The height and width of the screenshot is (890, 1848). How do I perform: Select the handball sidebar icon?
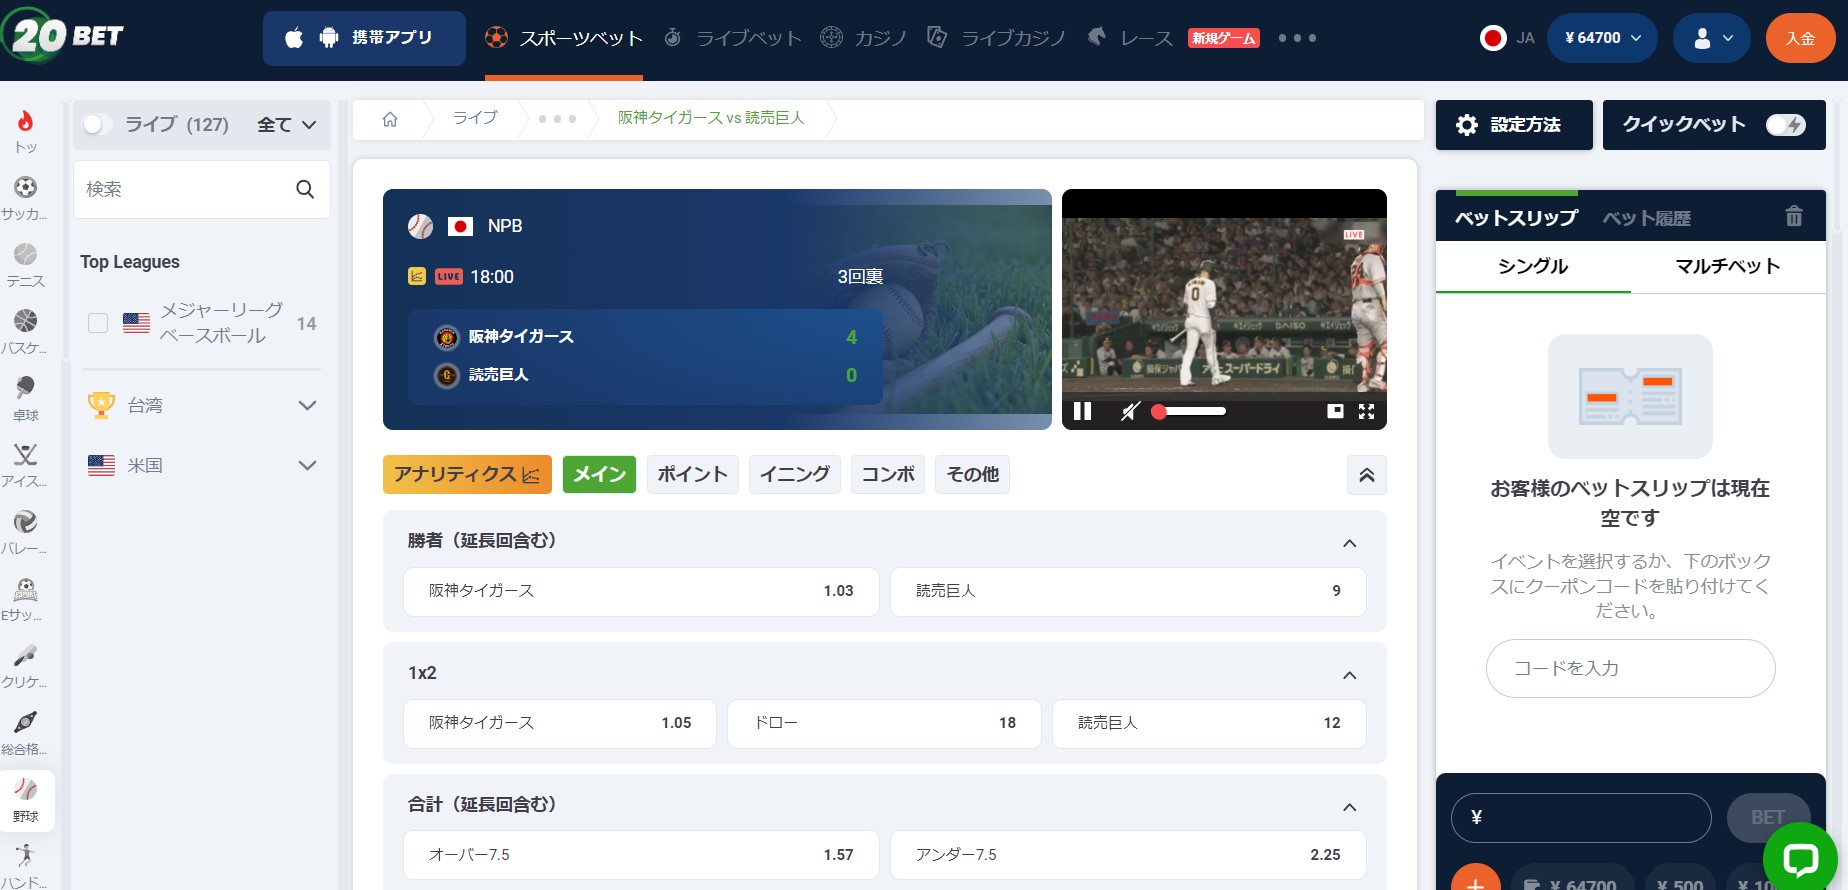pyautogui.click(x=26, y=856)
